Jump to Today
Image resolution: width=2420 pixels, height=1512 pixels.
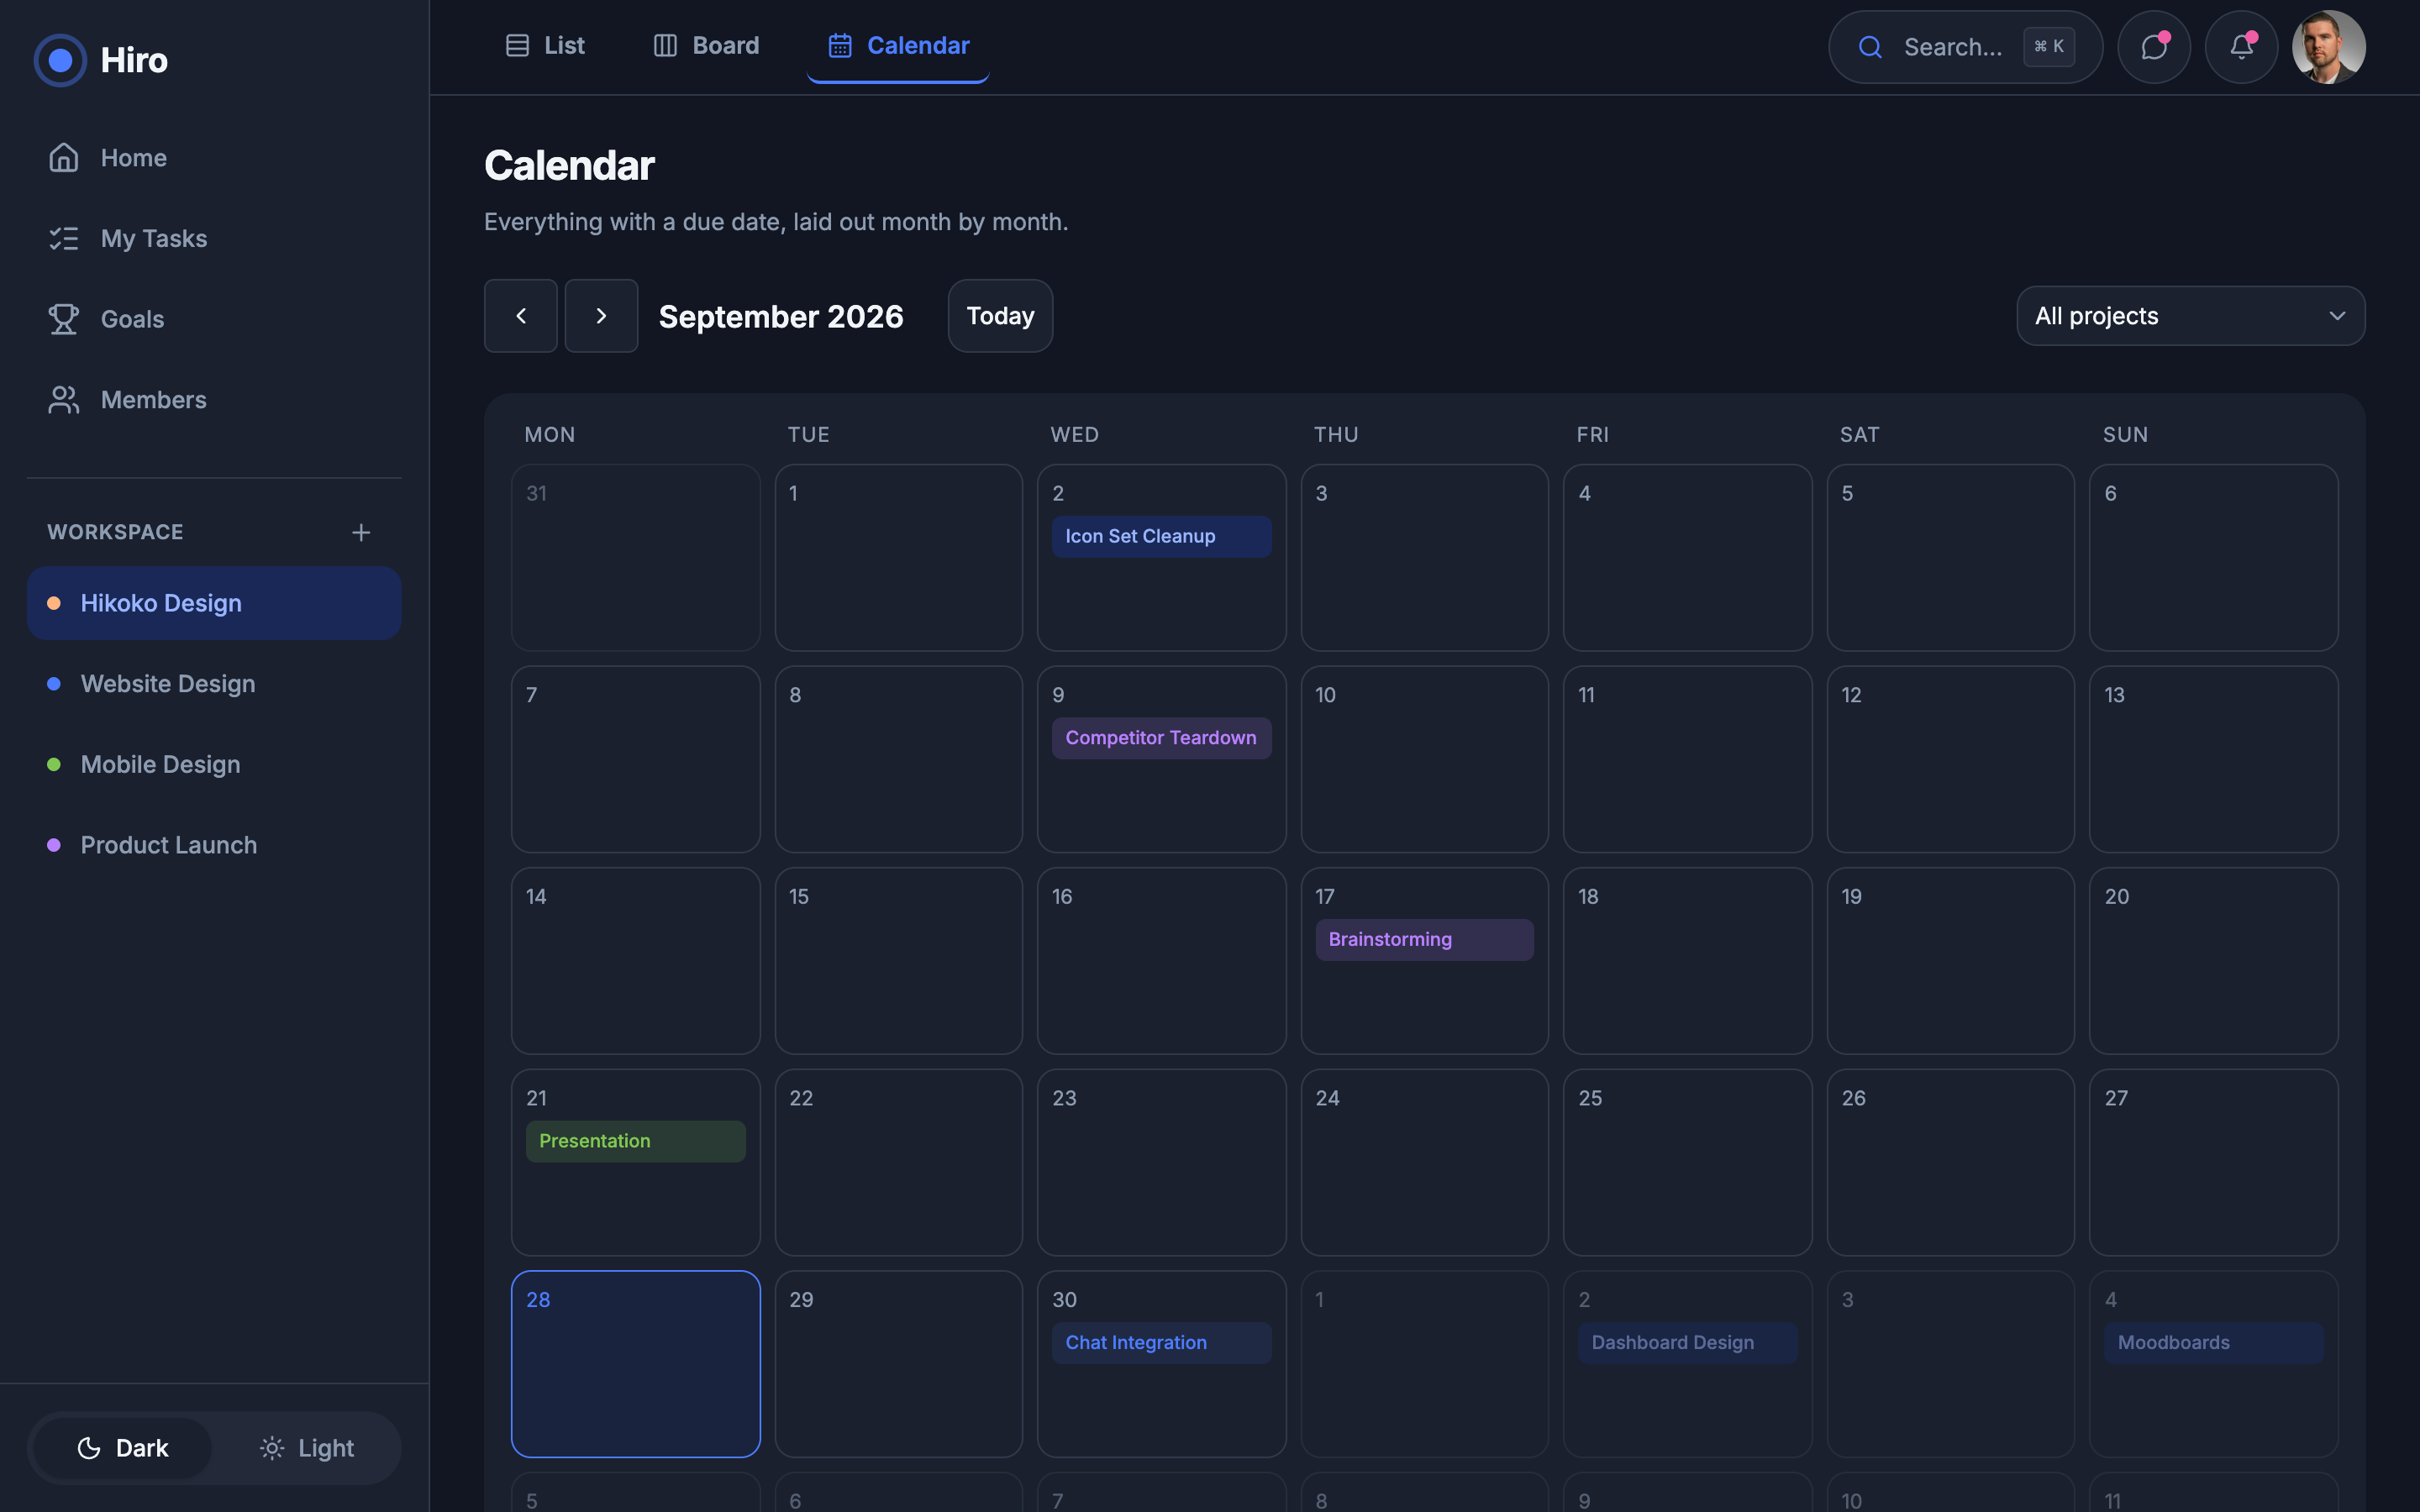(x=1000, y=316)
